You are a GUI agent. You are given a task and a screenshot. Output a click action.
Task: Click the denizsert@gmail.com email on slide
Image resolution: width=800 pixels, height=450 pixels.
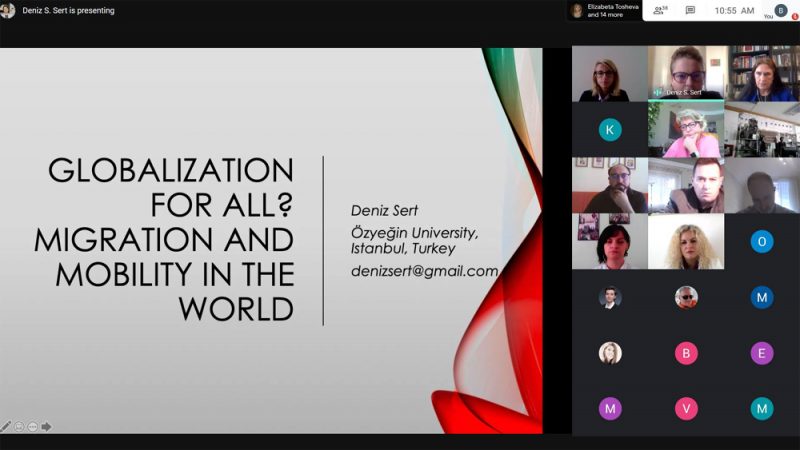[424, 271]
